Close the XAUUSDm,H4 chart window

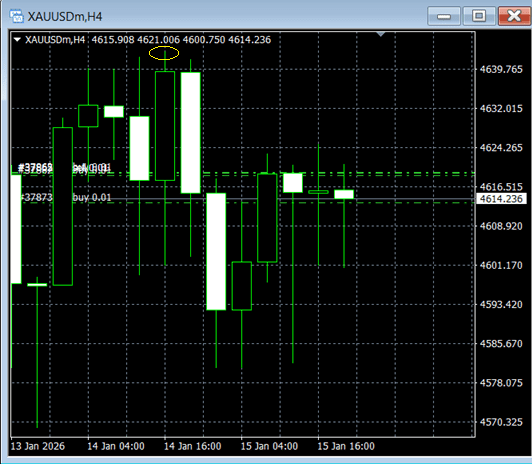pyautogui.click(x=514, y=16)
